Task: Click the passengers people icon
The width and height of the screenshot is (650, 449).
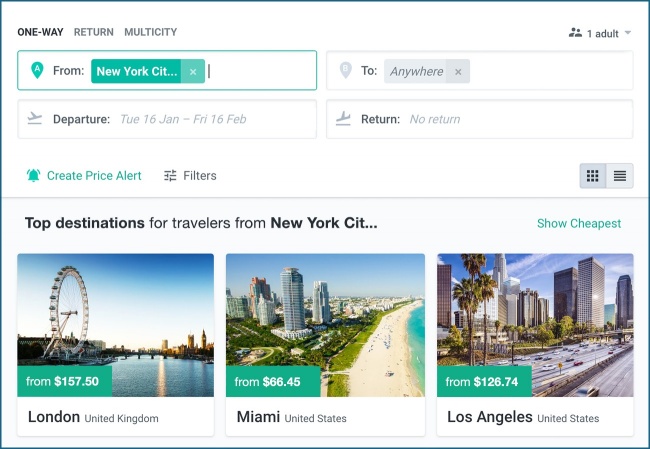Action: pyautogui.click(x=575, y=33)
